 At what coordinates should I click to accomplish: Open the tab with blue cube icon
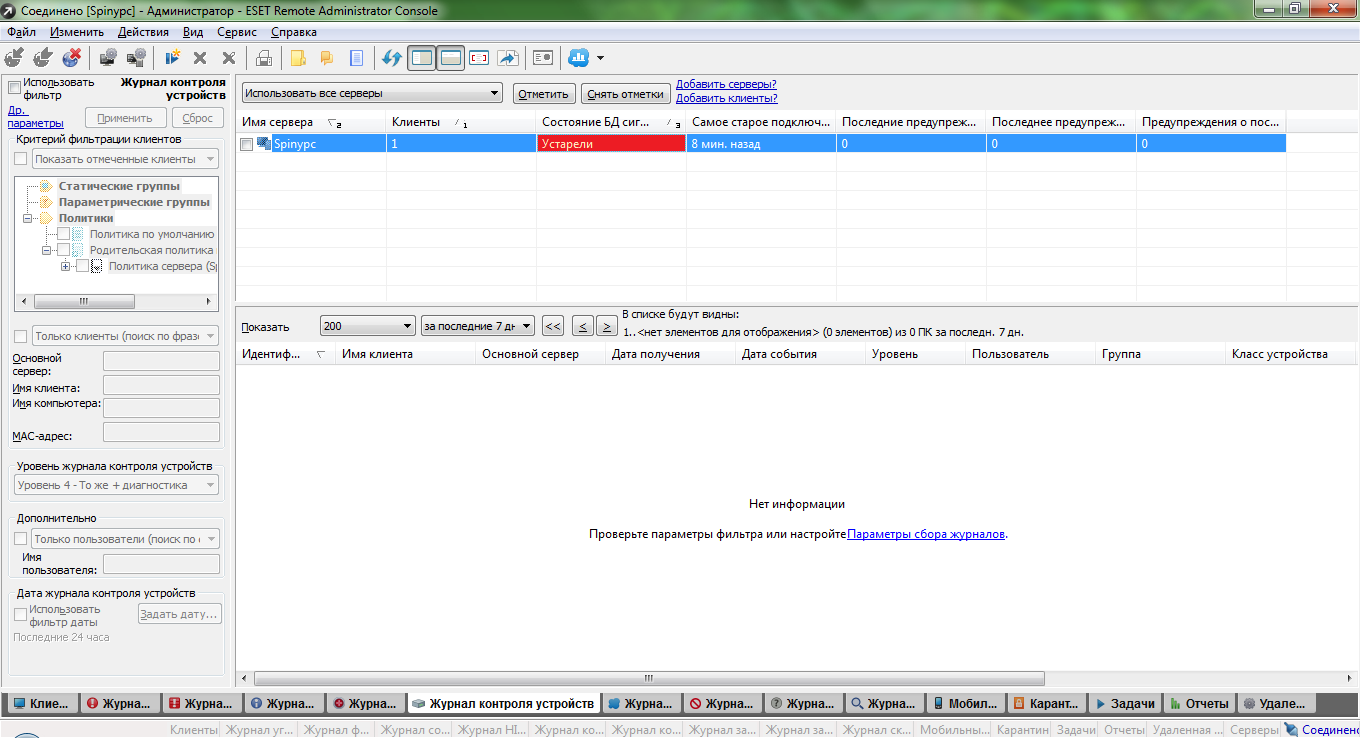tap(641, 703)
